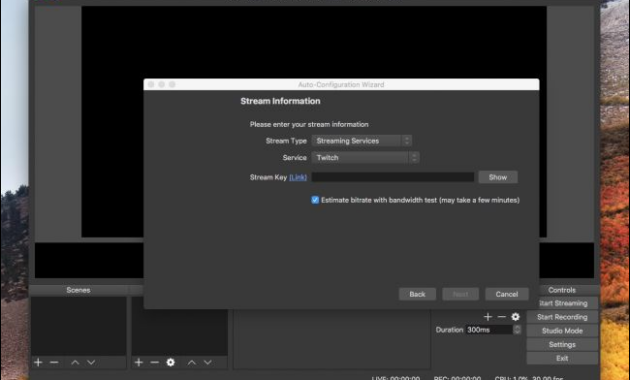Click the Duration 300ms field
The height and width of the screenshot is (380, 630).
489,330
